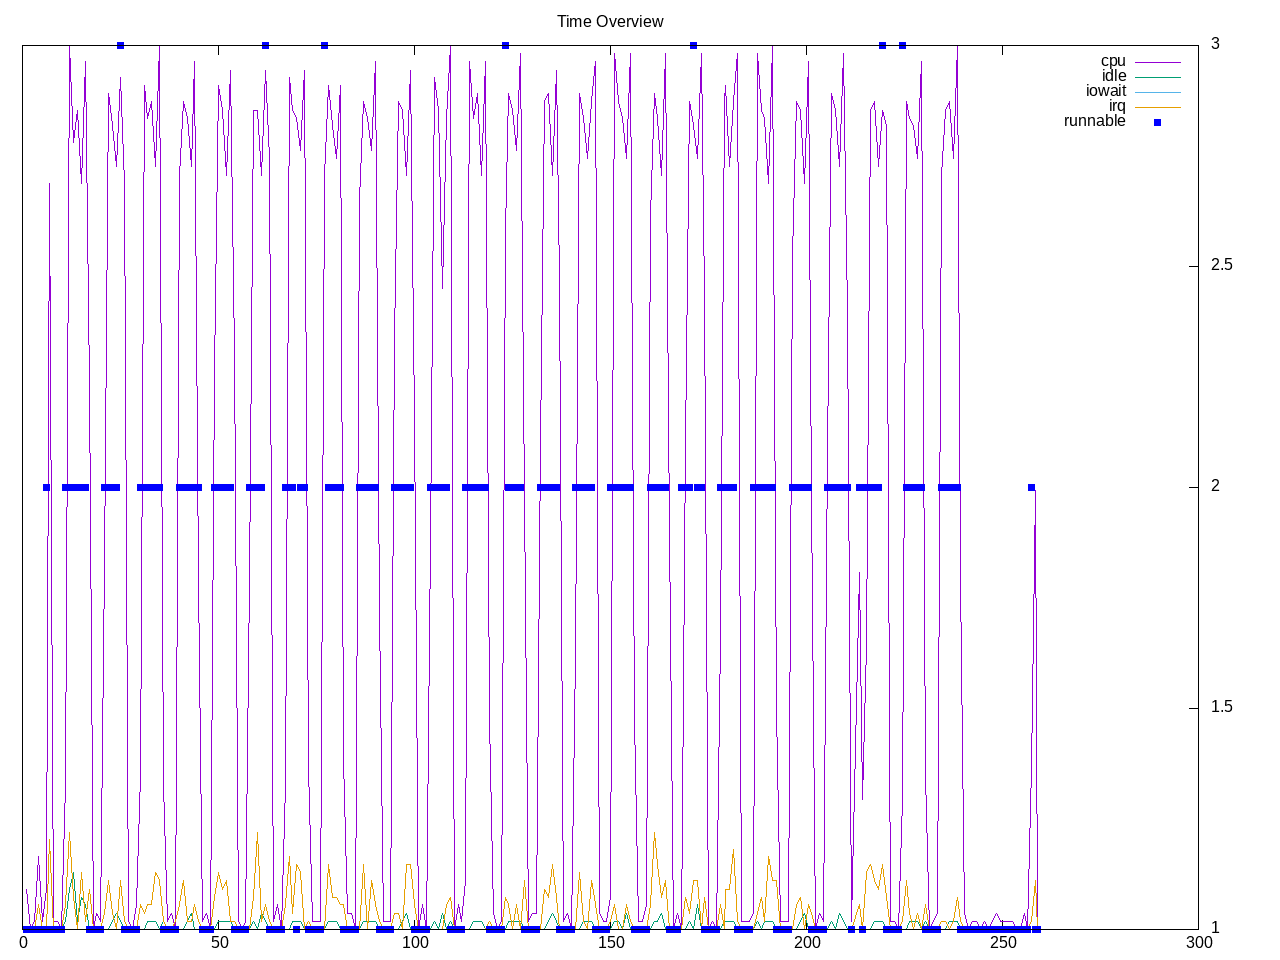Click the orange line sample beside irq
Viewport: 1280px width, 960px height.
1157,107
